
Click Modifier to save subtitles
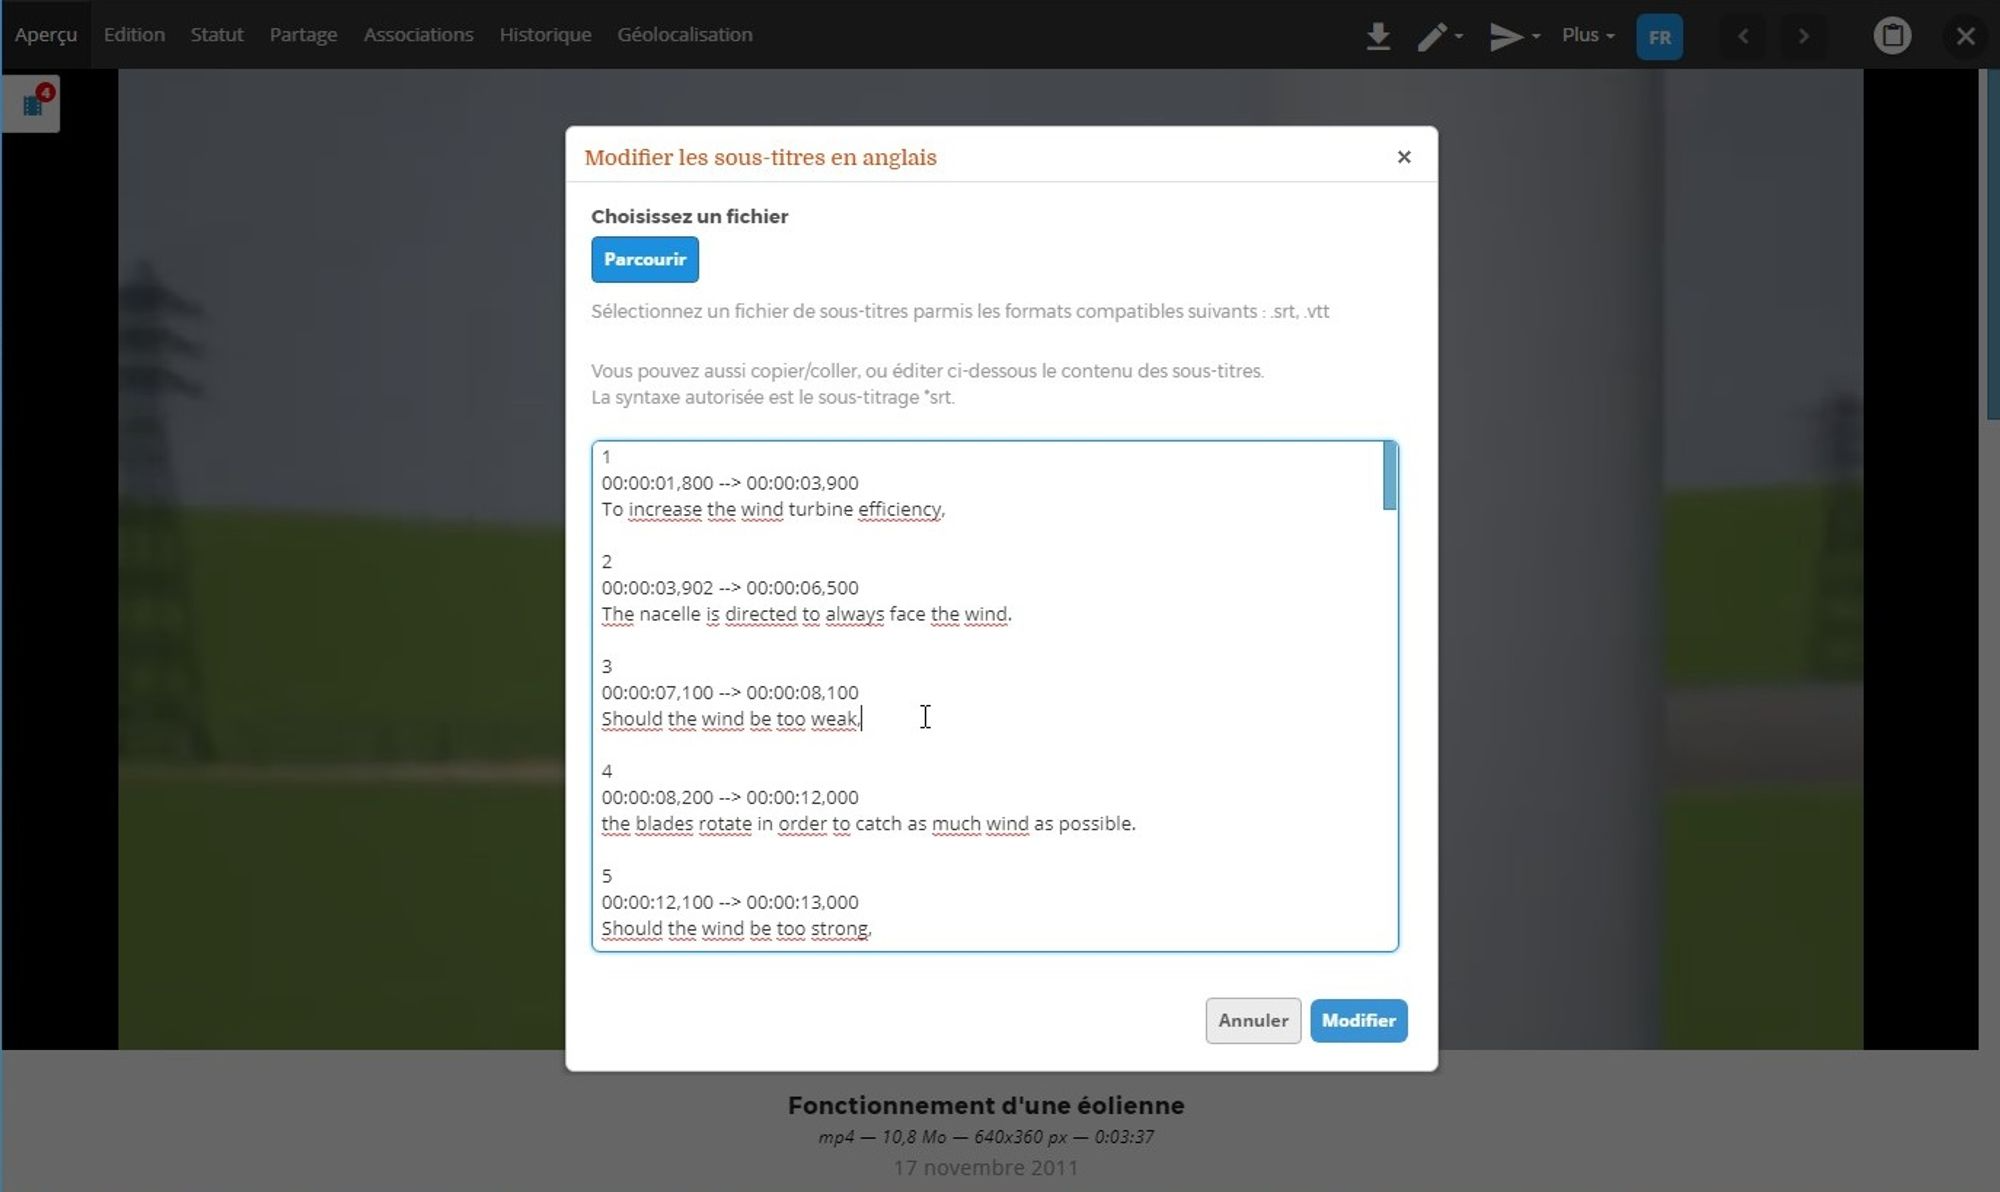[x=1358, y=1020]
